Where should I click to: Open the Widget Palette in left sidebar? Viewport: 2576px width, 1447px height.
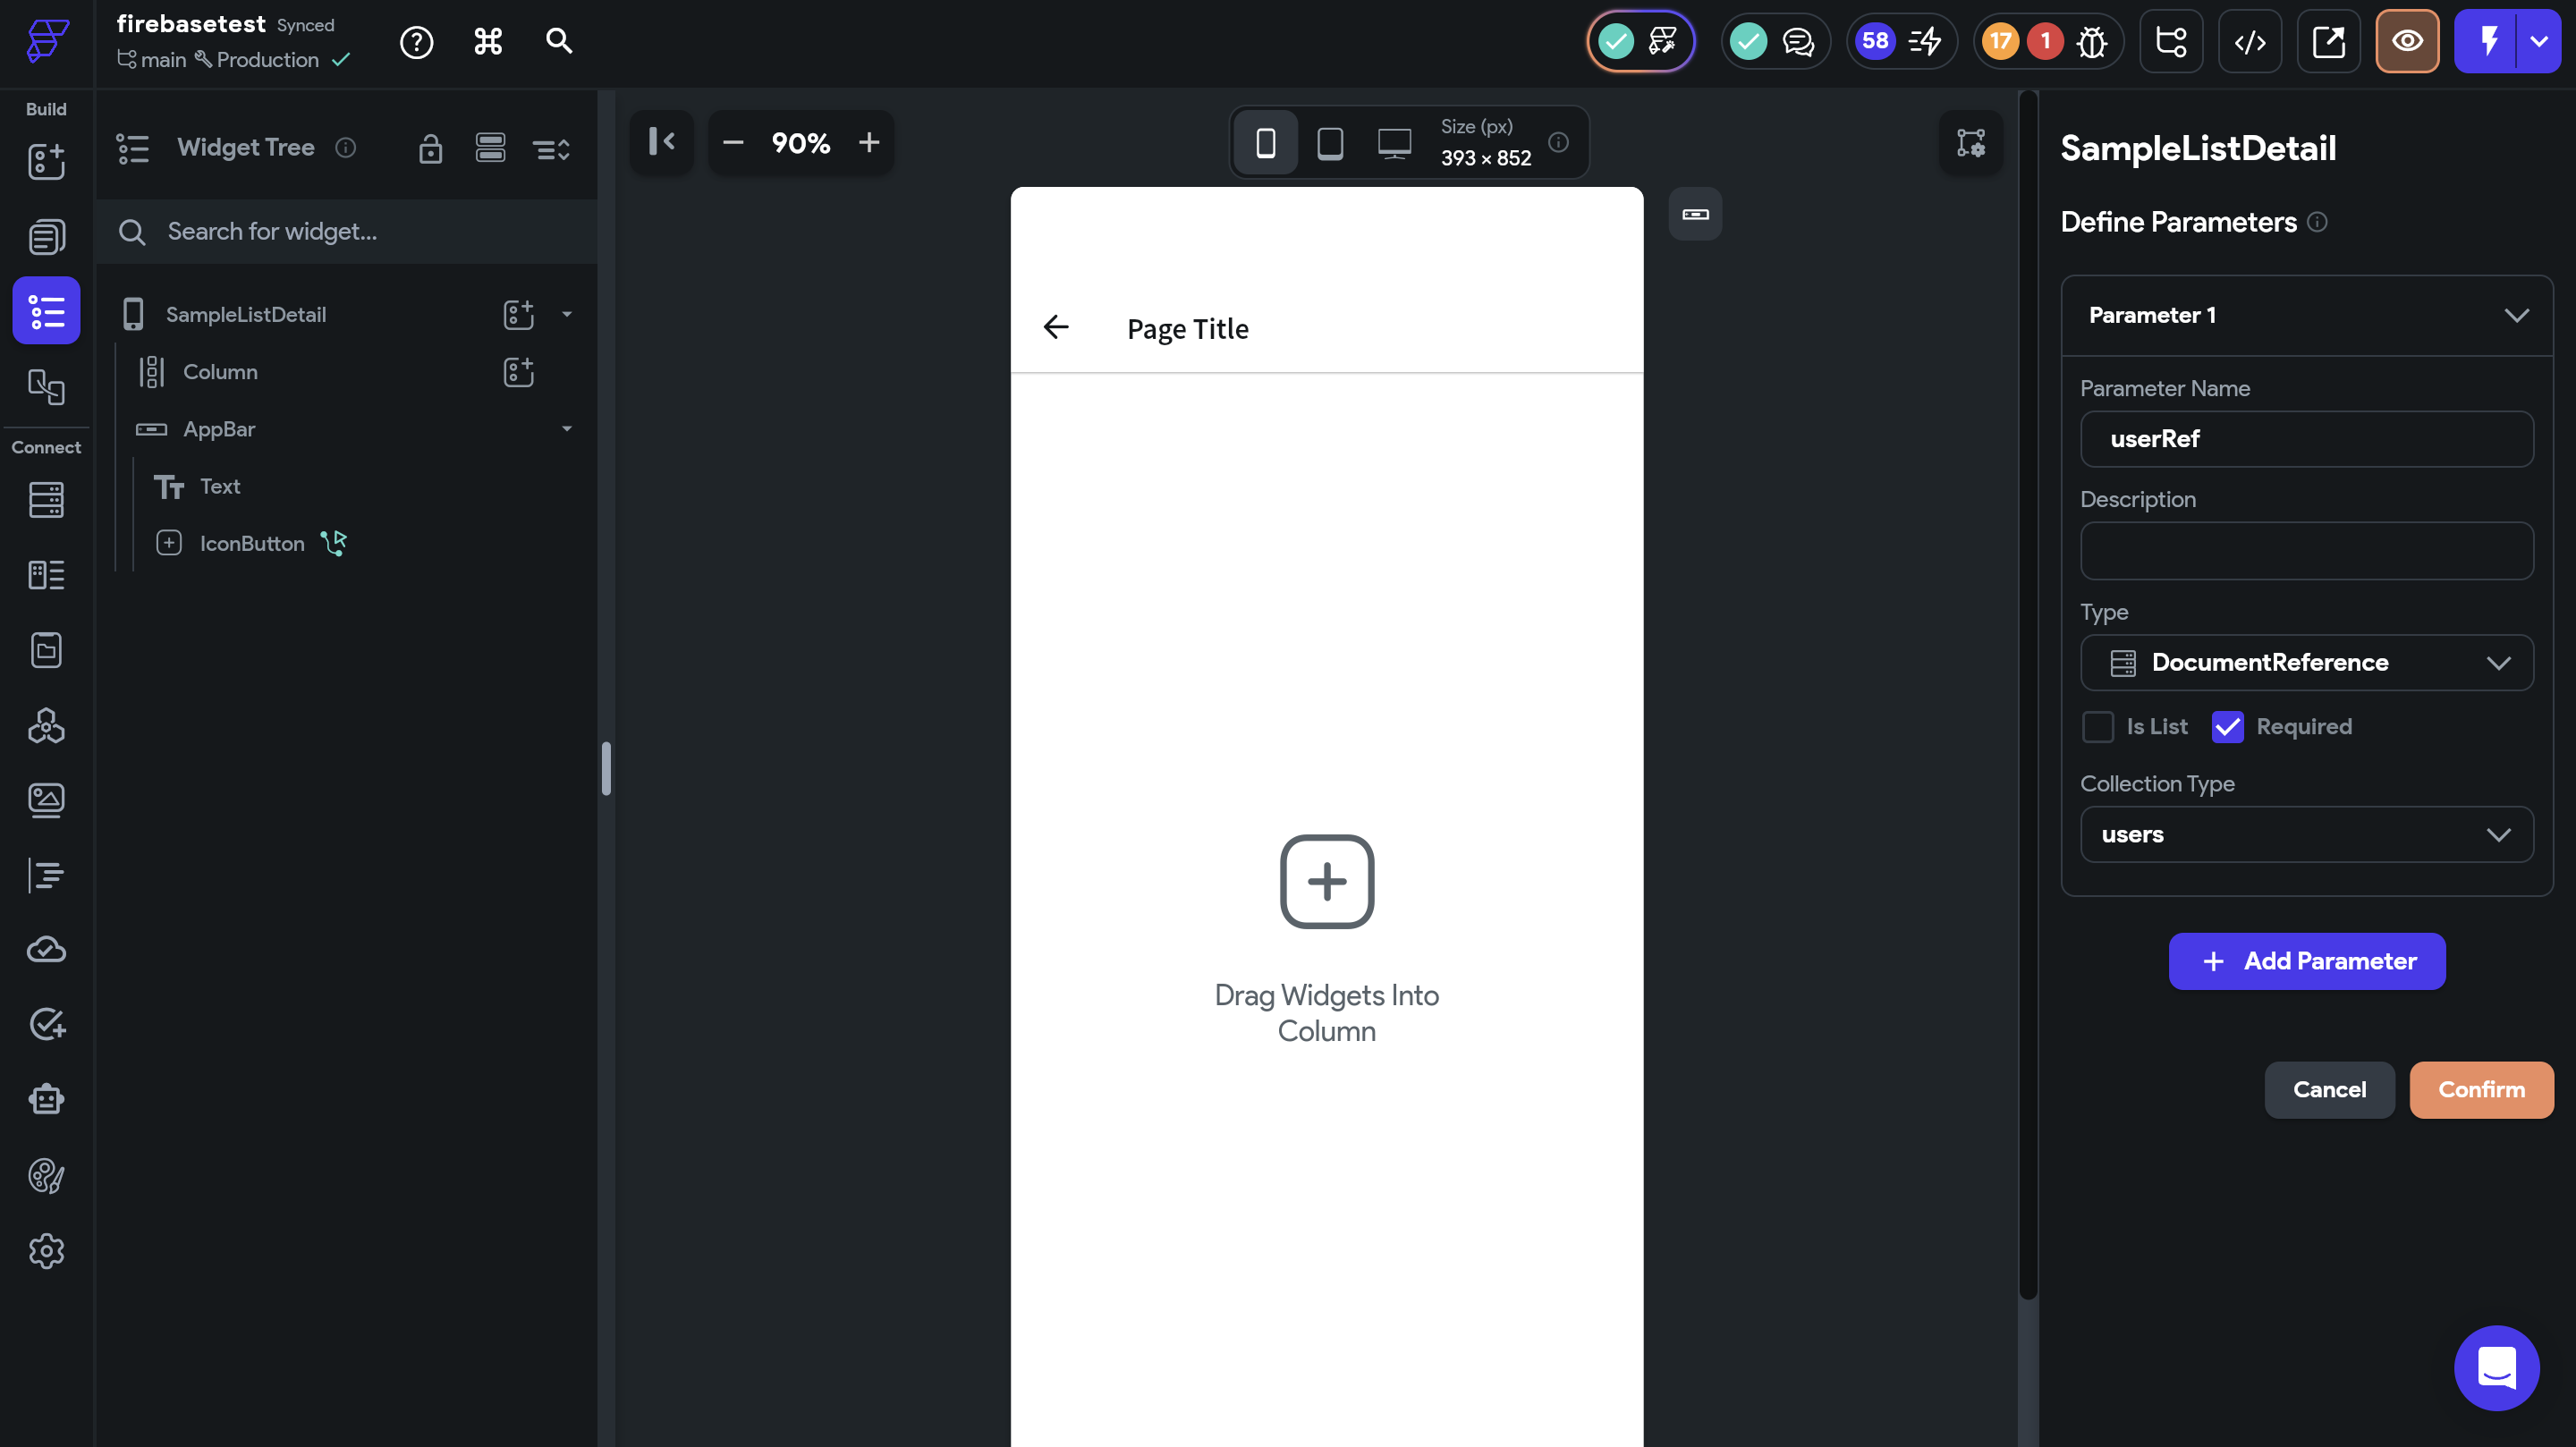(46, 162)
